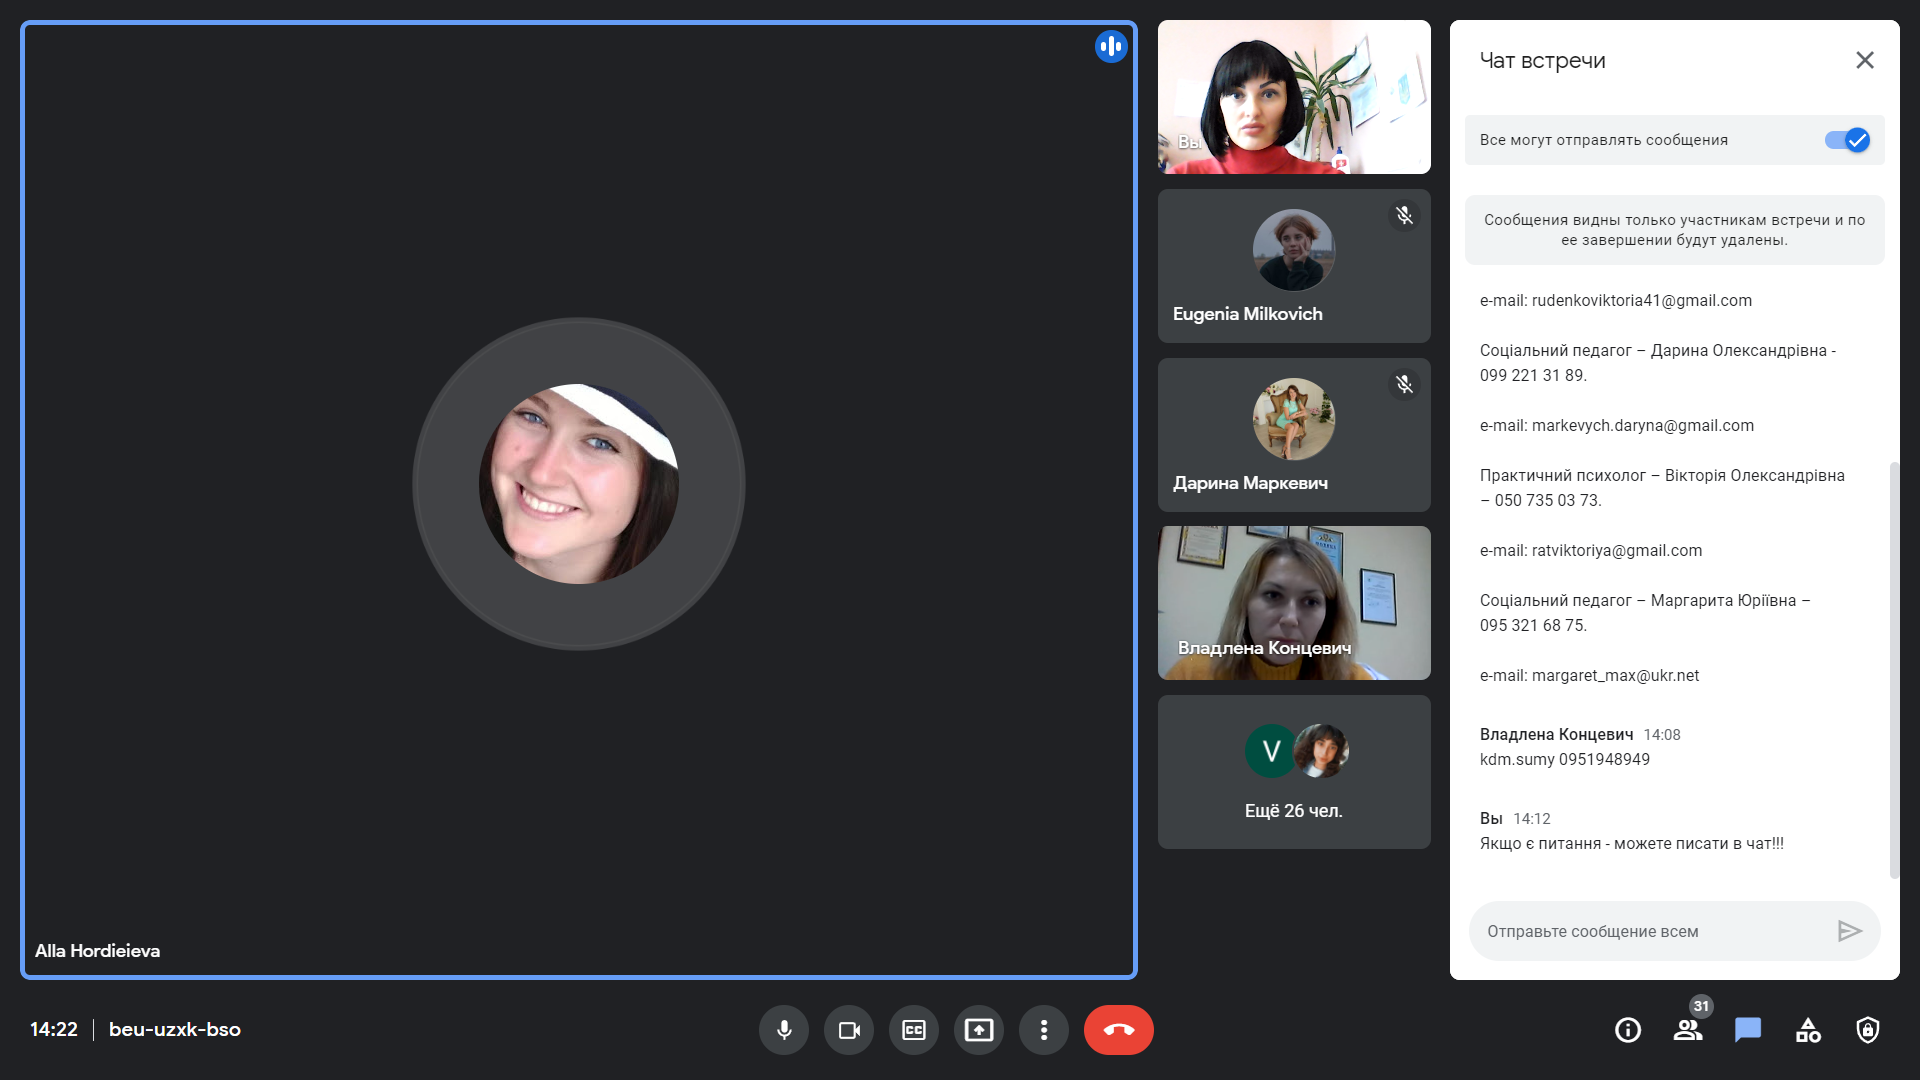Screen dimensions: 1920x1080
Task: Click sender name Владлена Концевич in chat
Action: (x=1556, y=734)
